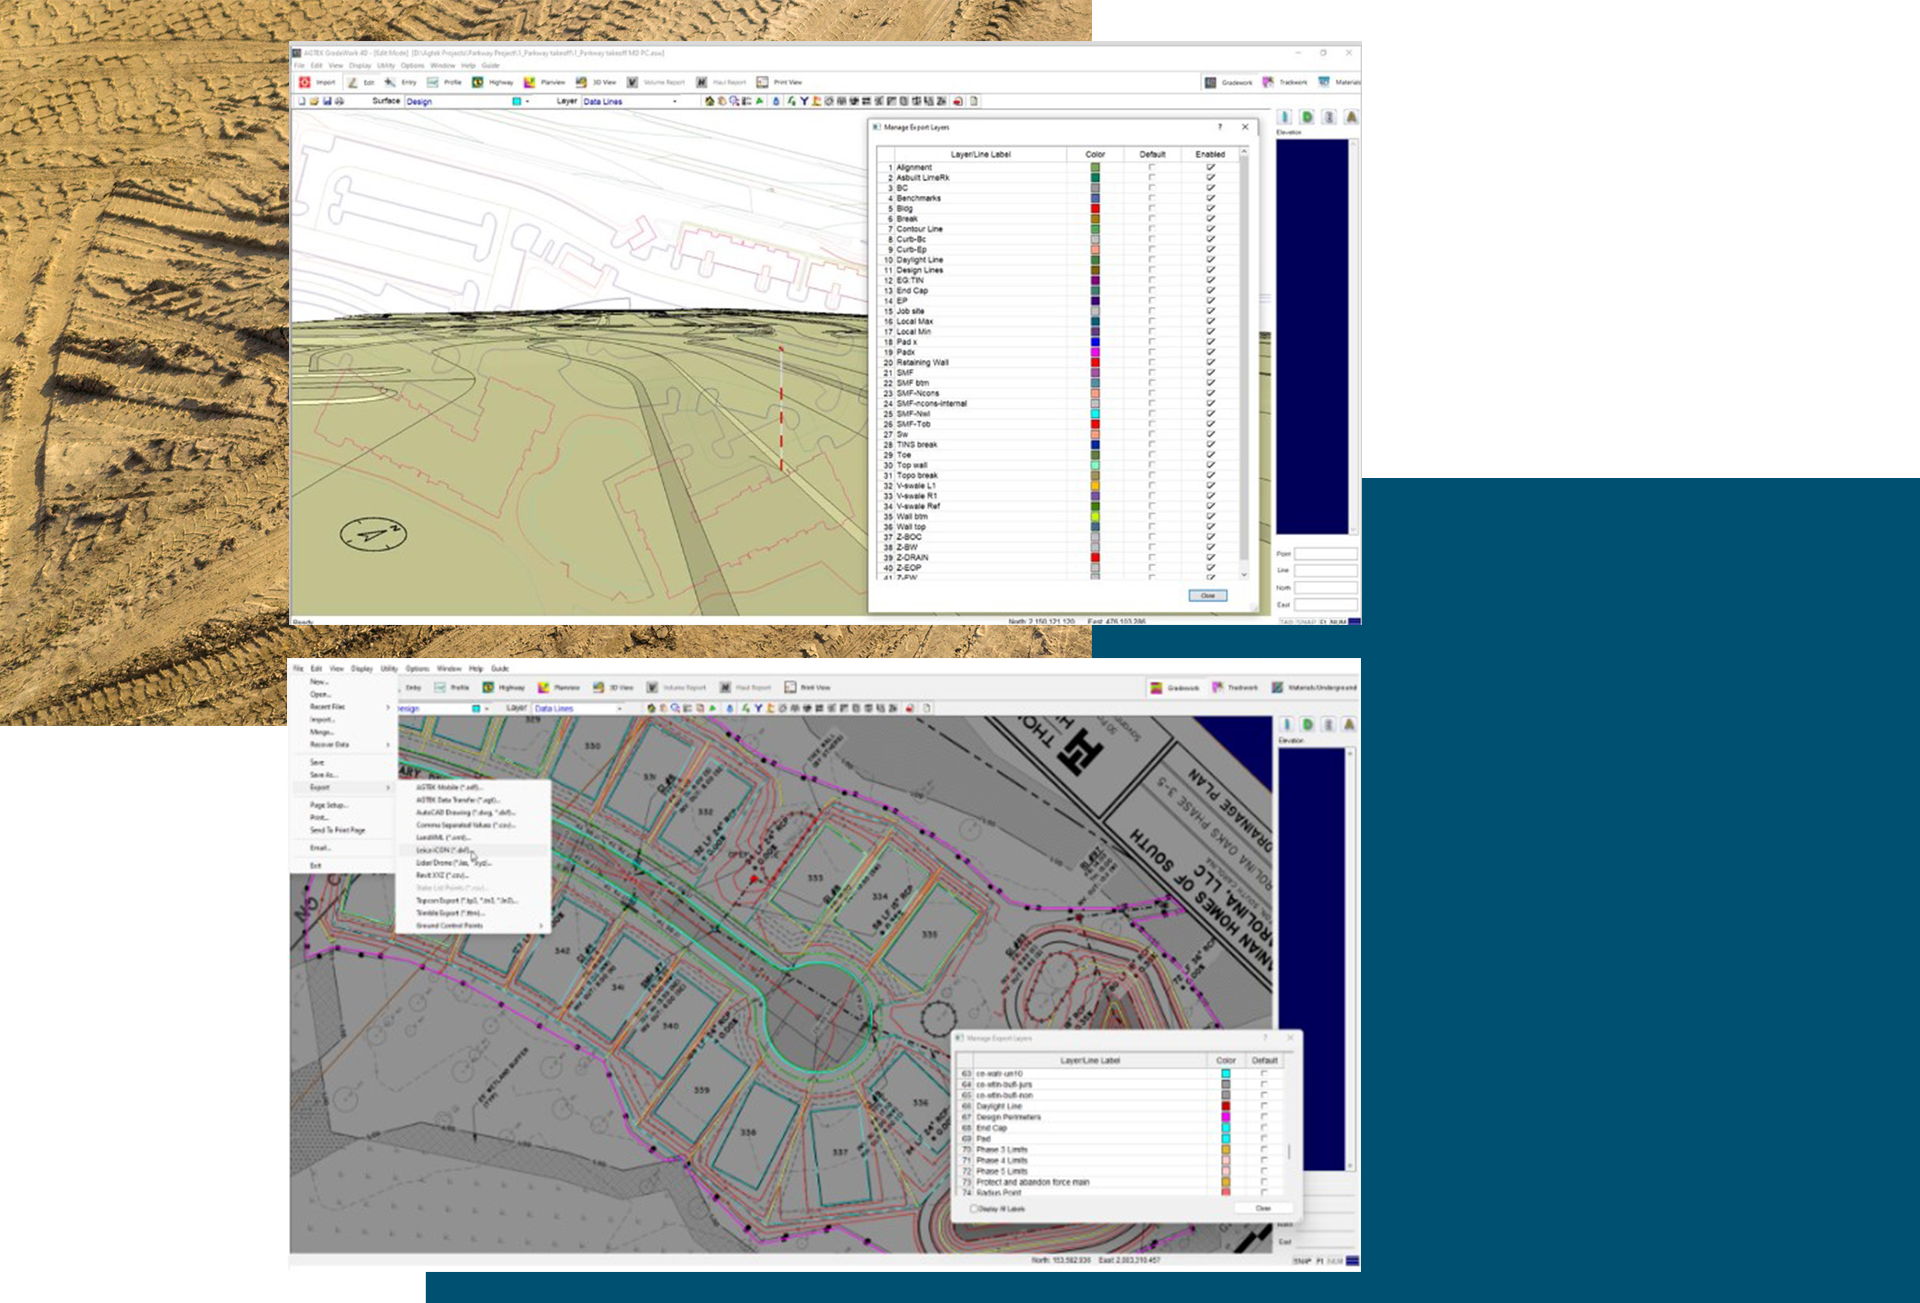Click the new file icon in the top window

pos(302,101)
